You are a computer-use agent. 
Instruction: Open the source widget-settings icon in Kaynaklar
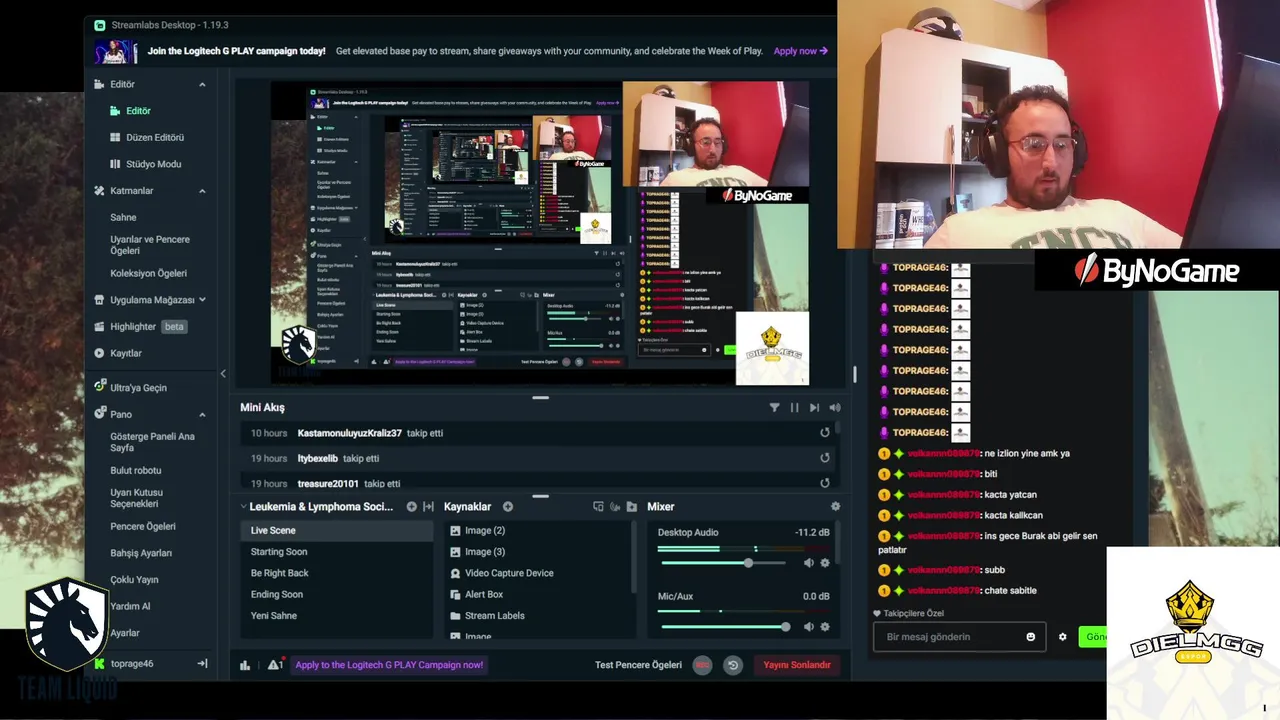pyautogui.click(x=598, y=507)
